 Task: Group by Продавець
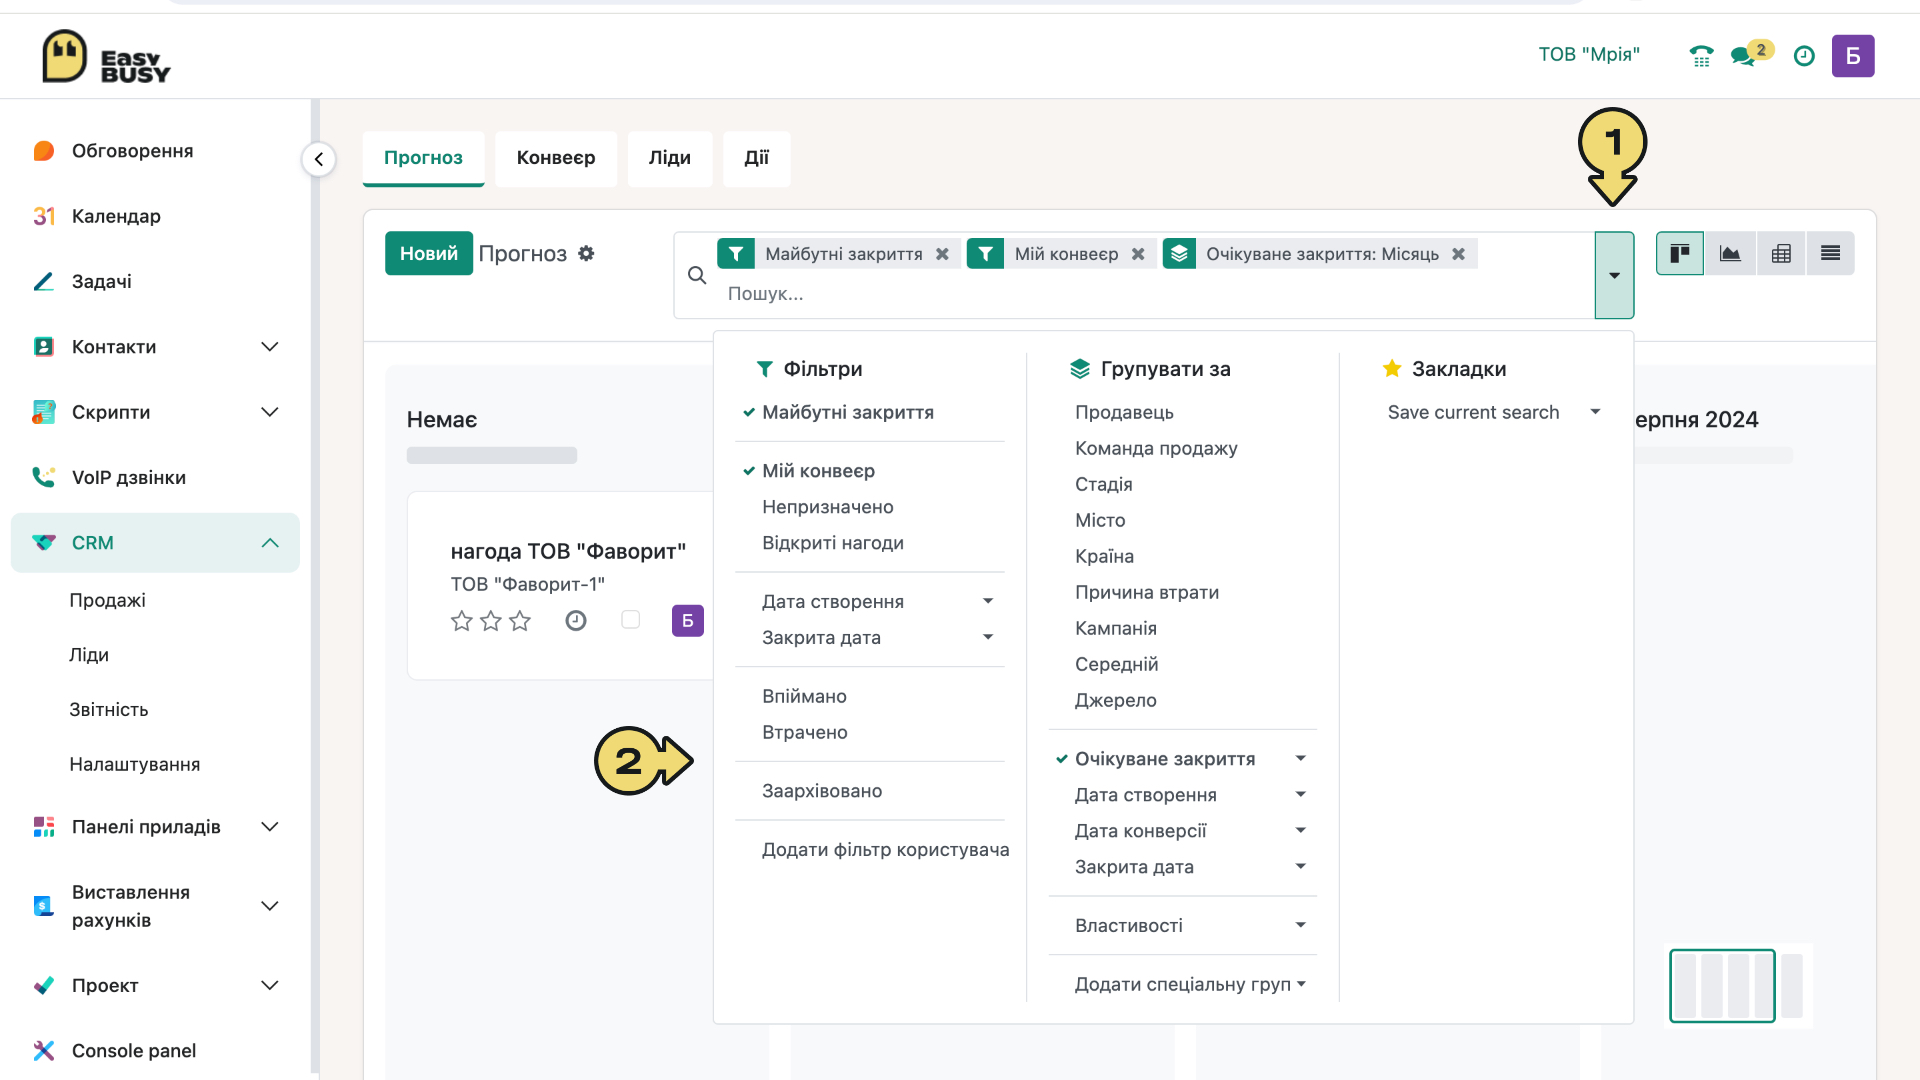coord(1124,412)
